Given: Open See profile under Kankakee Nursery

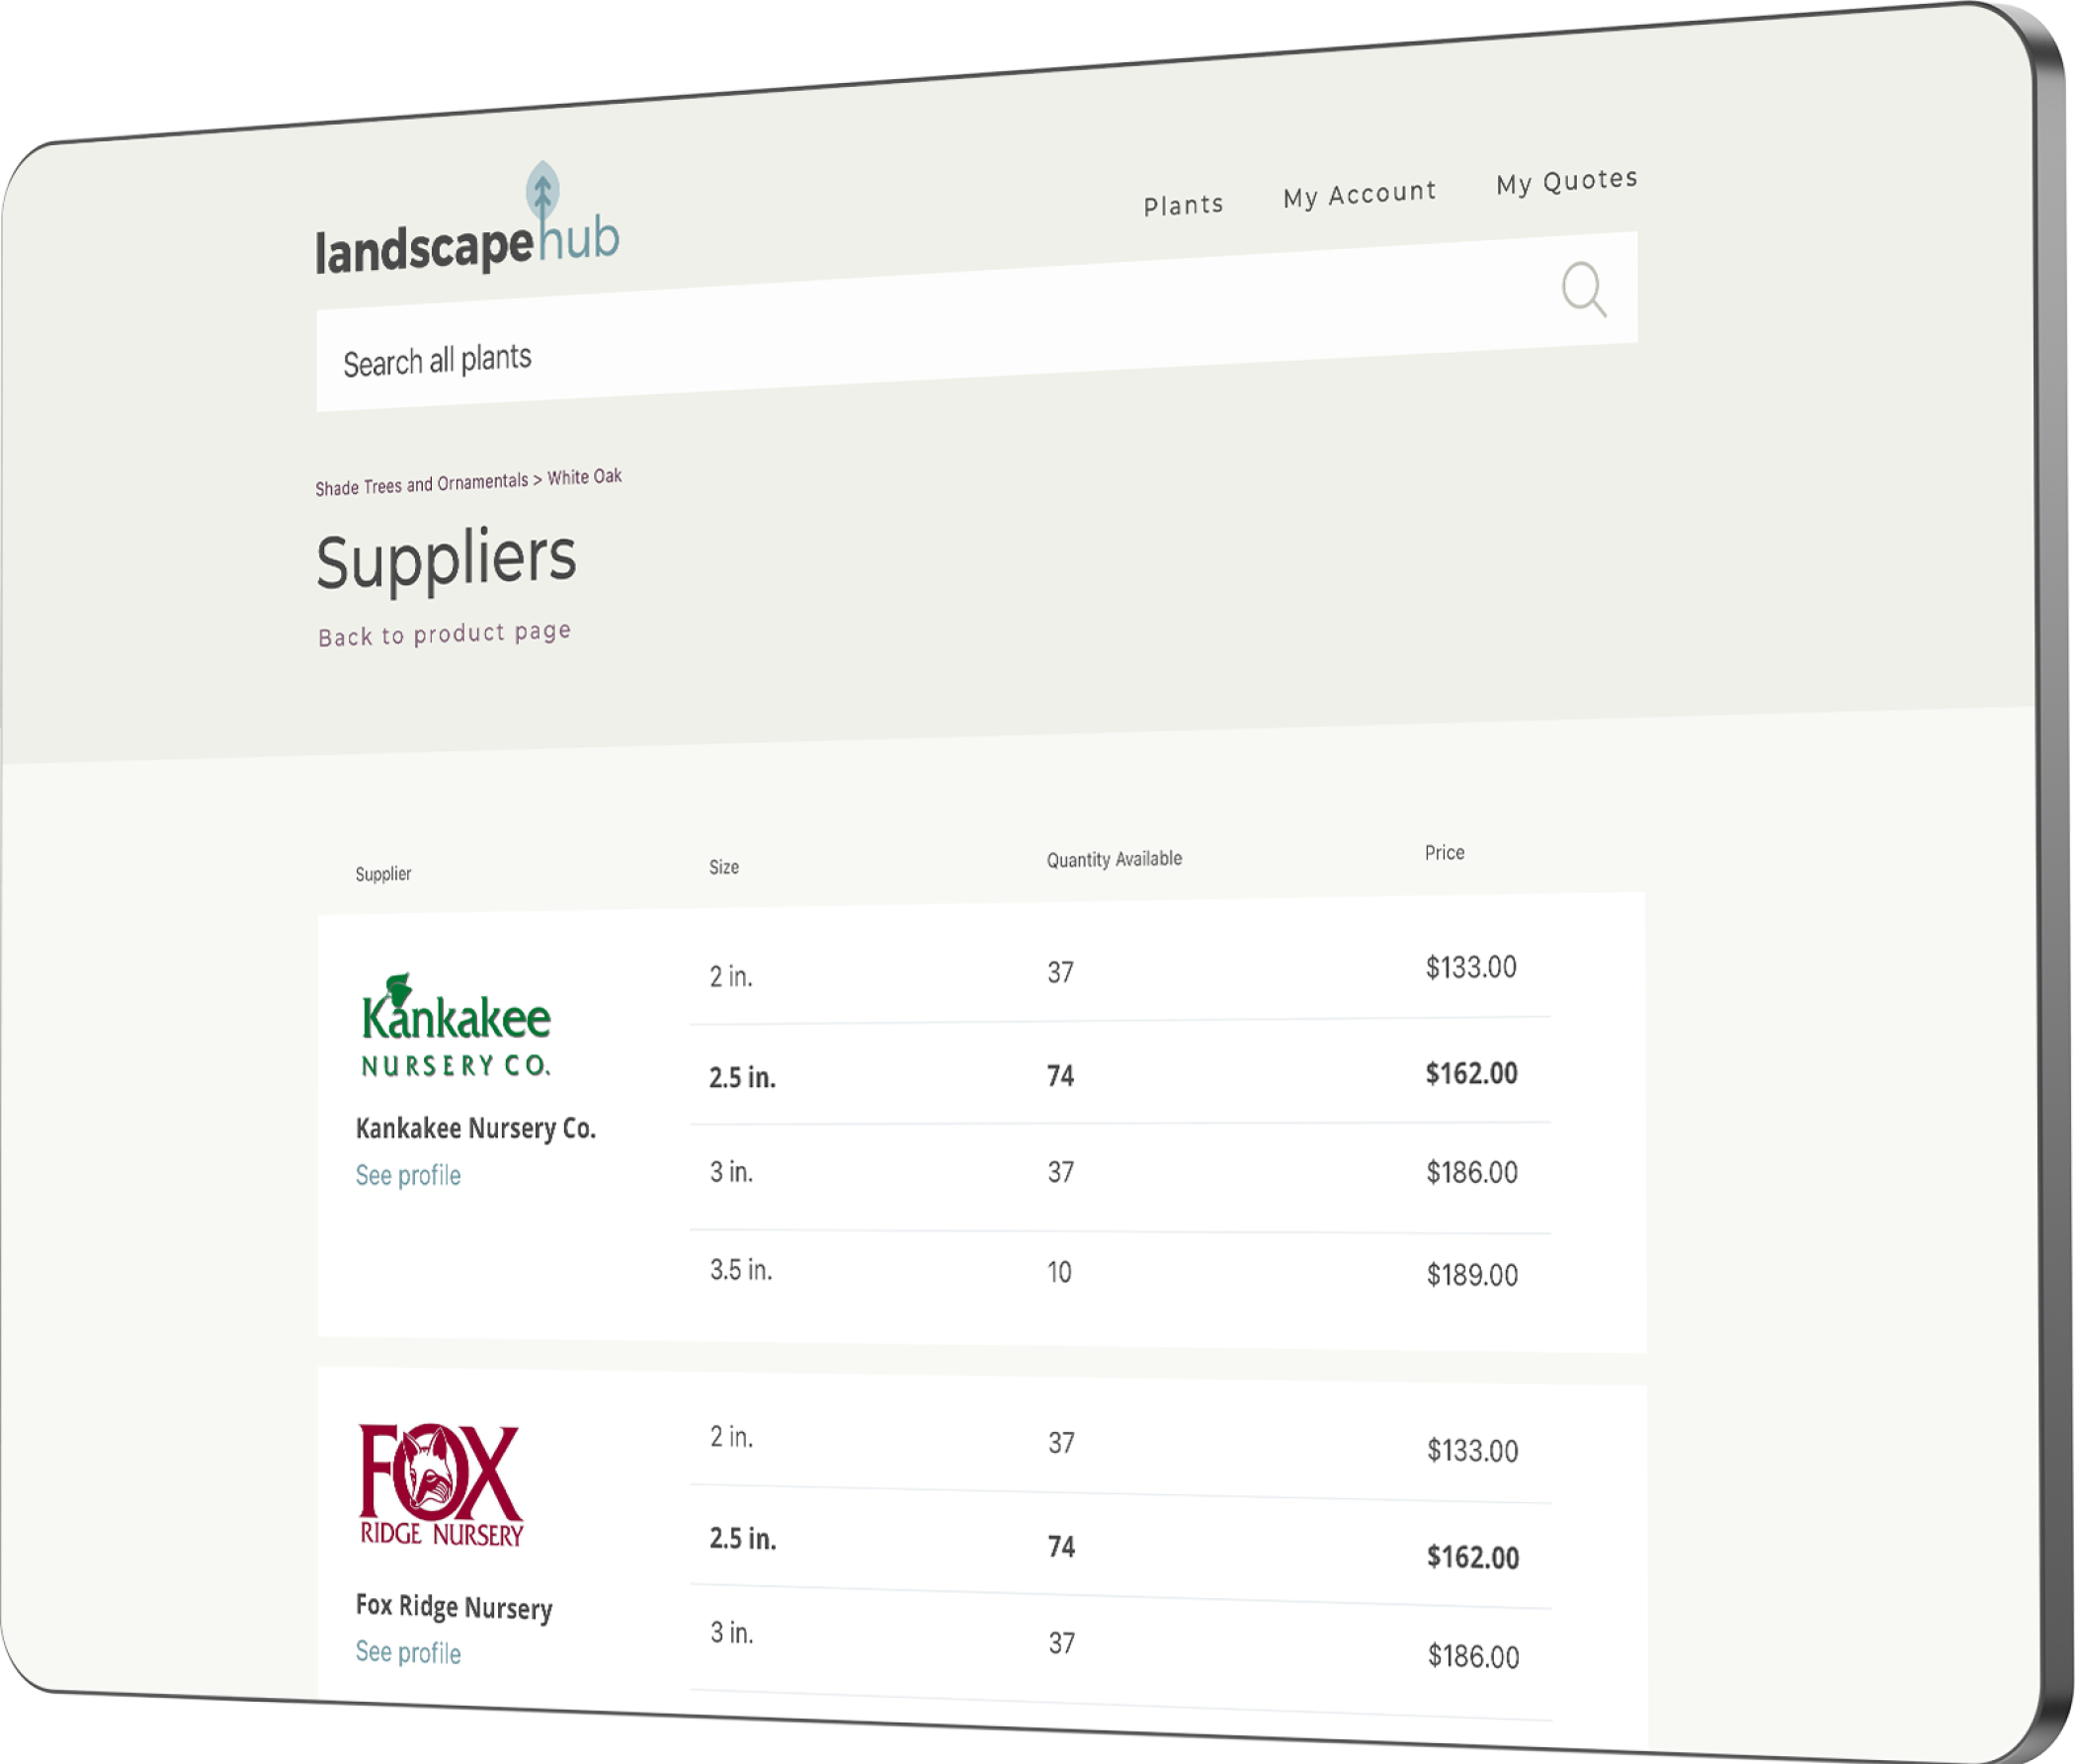Looking at the screenshot, I should (408, 1175).
